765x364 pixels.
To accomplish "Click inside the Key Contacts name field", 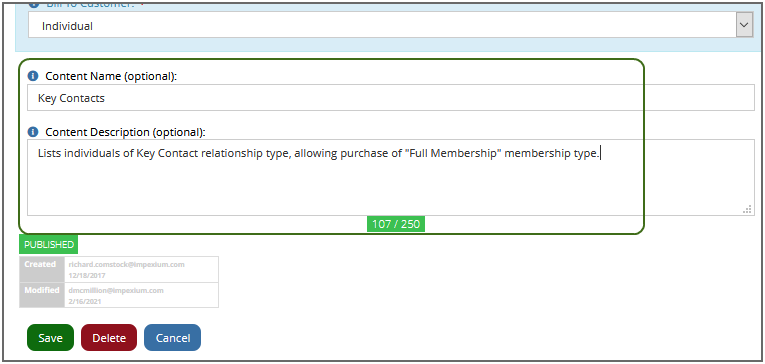I will [391, 98].
